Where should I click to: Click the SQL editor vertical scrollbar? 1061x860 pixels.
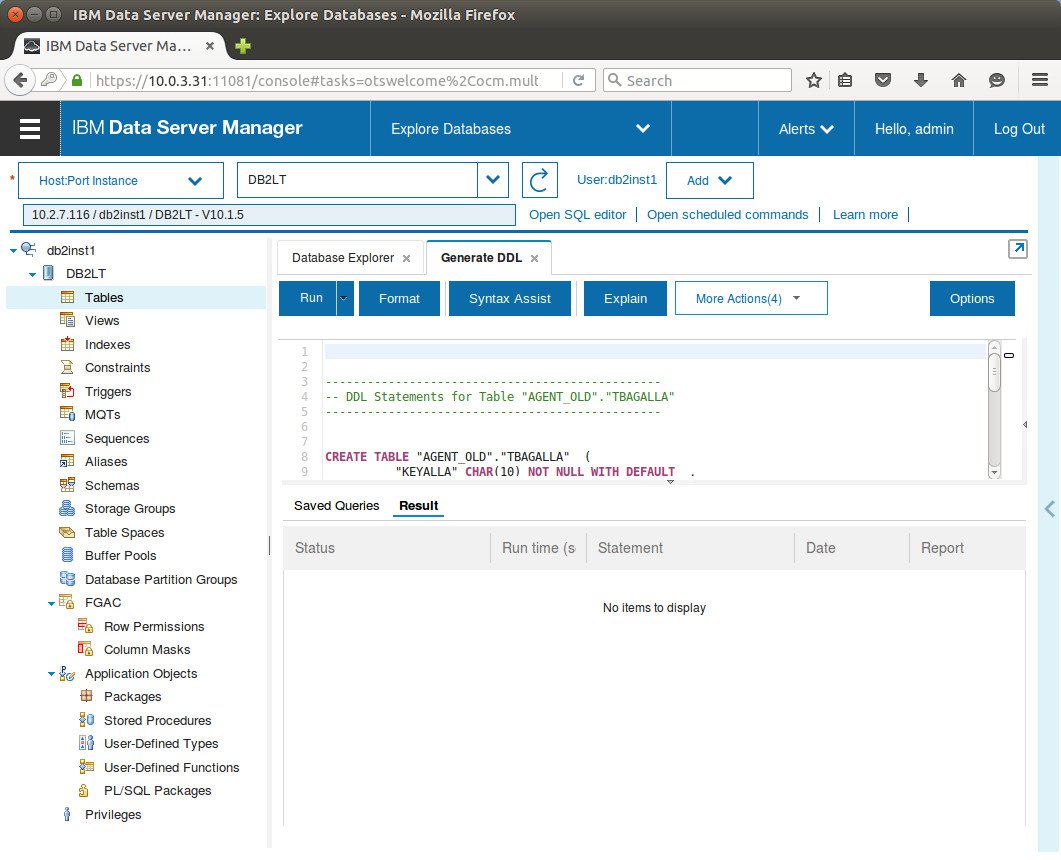[x=994, y=409]
